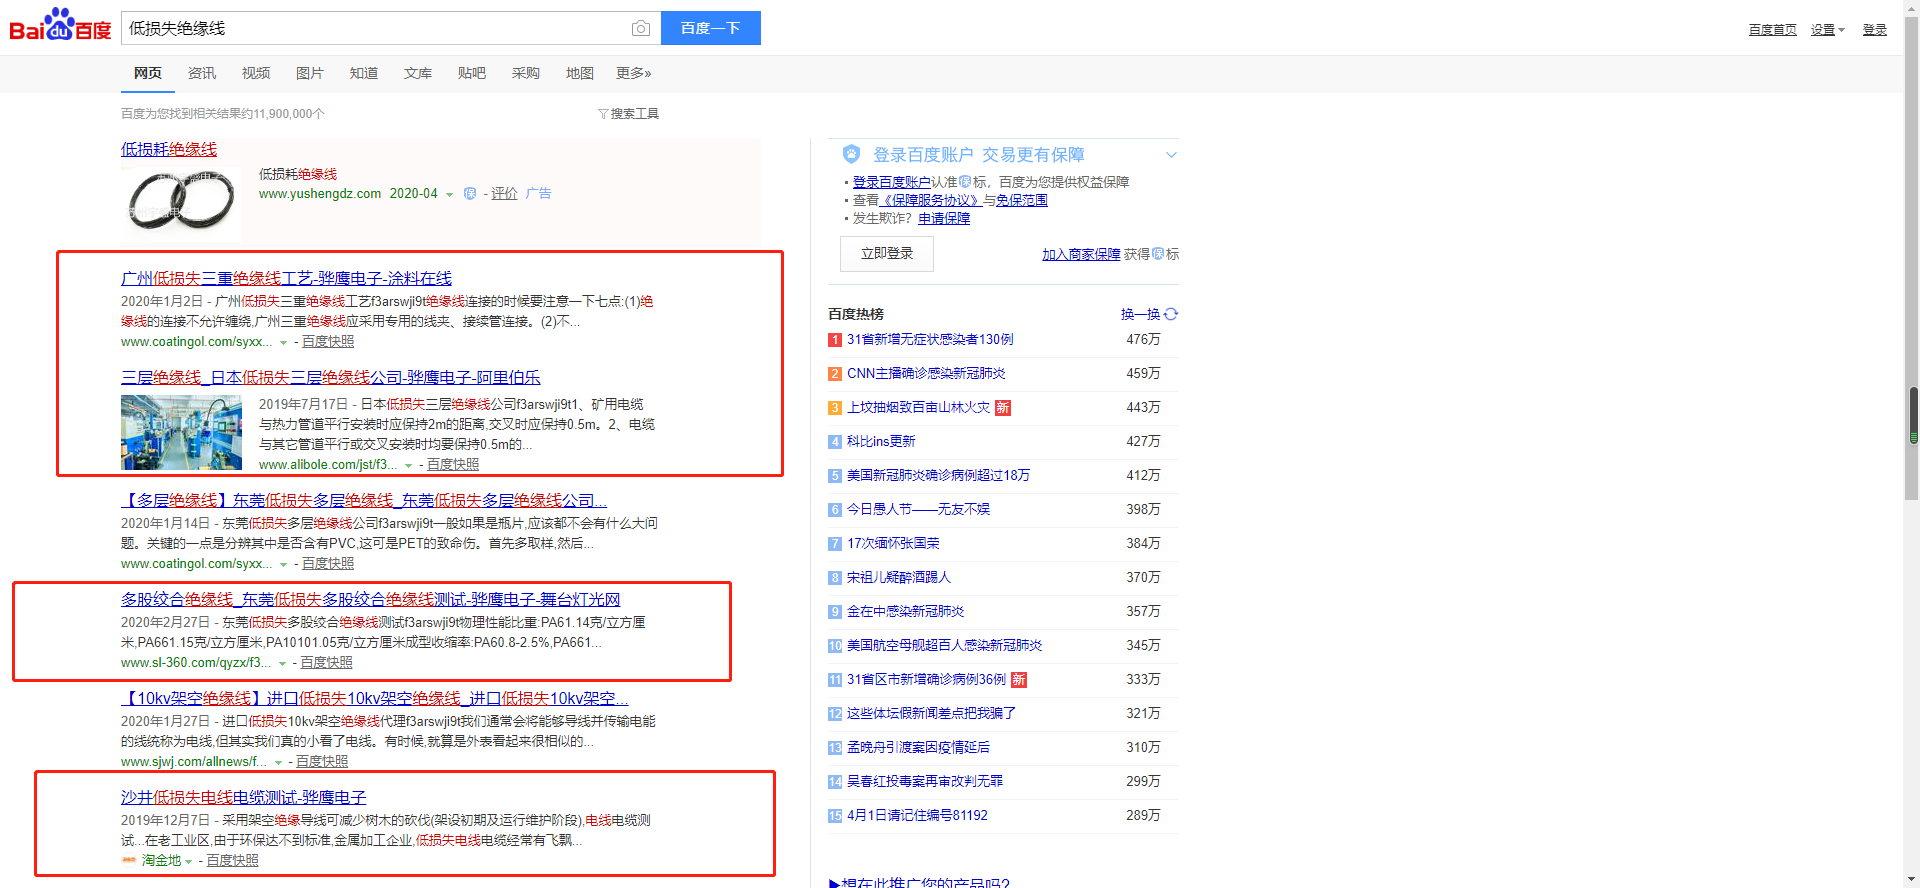1920x888 pixels.
Task: Open result 沙井低损失电线电缆测试-骅鹰电子
Action: 244,797
